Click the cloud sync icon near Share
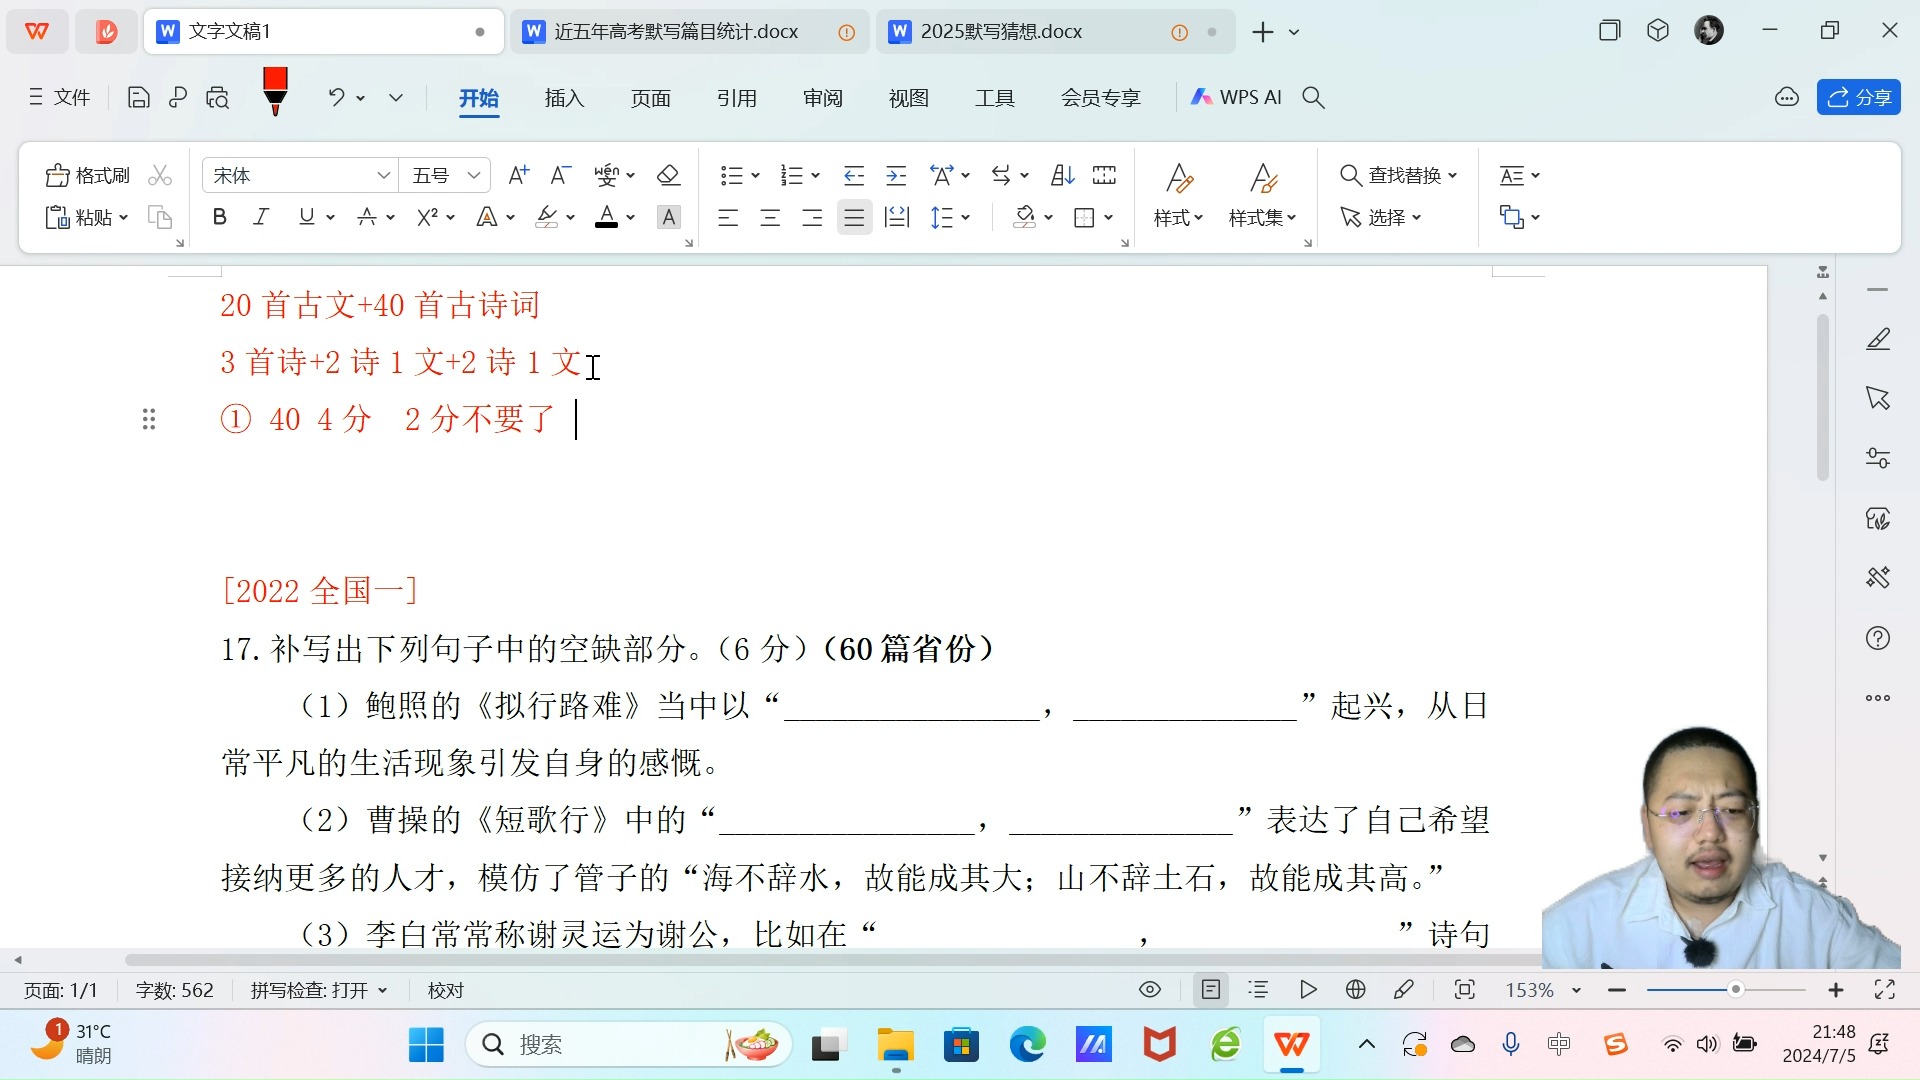Screen dimensions: 1920x1080 (x=1787, y=97)
